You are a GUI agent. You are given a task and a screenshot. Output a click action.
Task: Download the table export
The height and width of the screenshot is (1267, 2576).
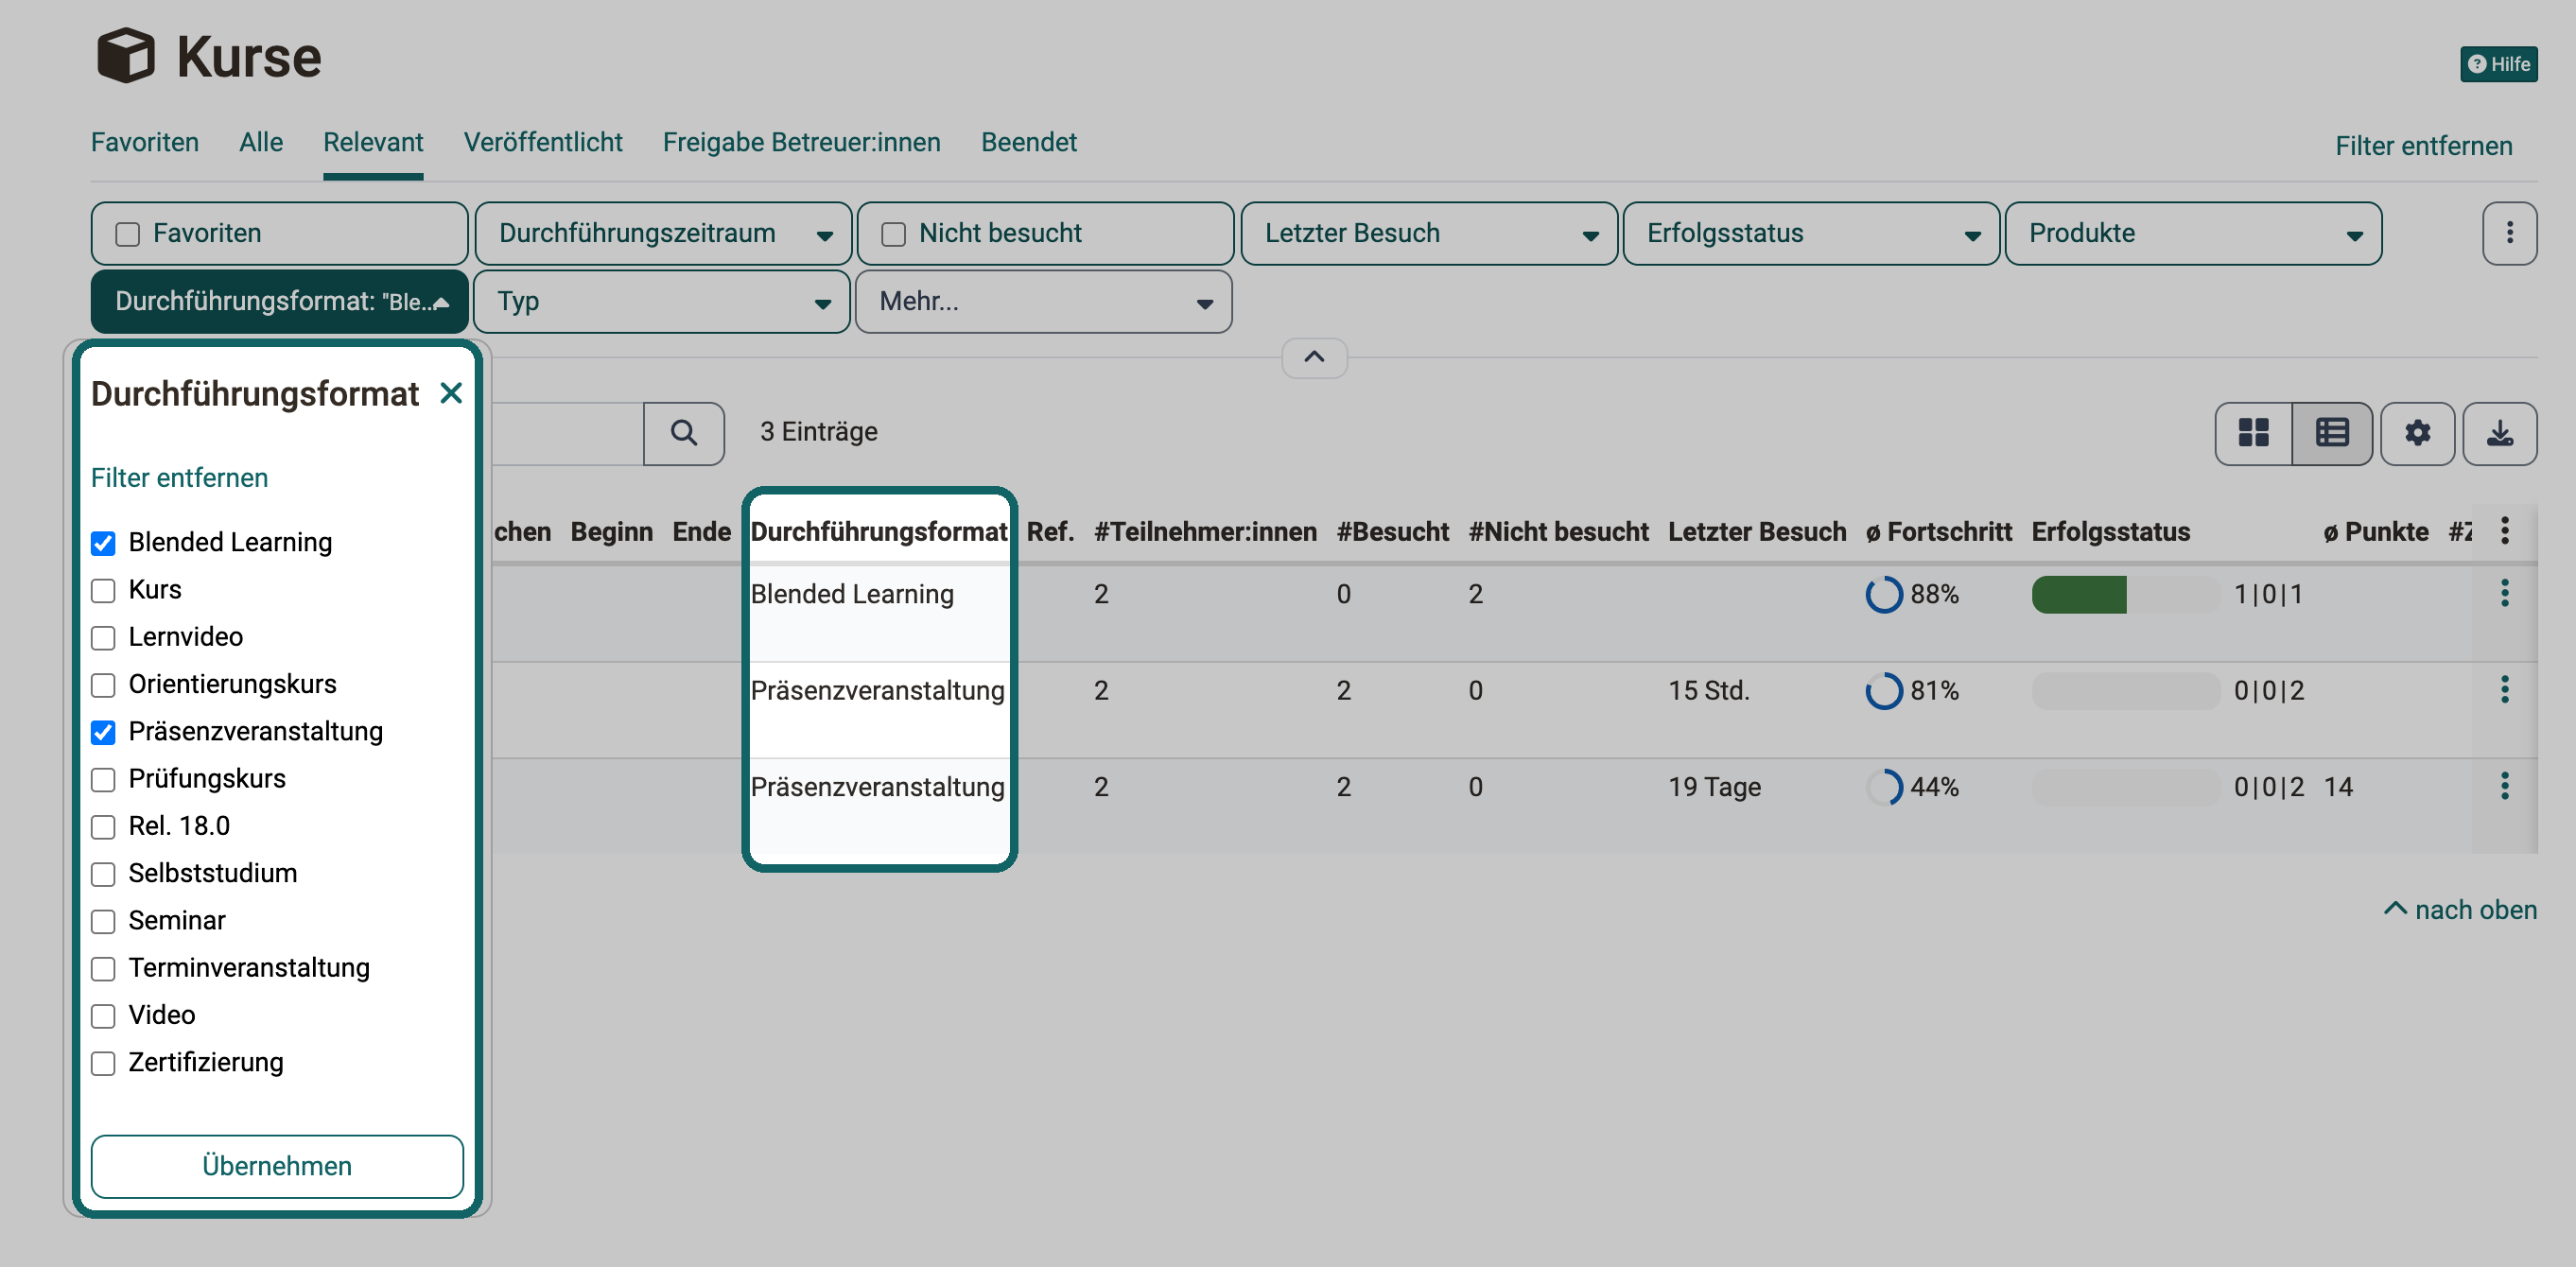coord(2500,433)
